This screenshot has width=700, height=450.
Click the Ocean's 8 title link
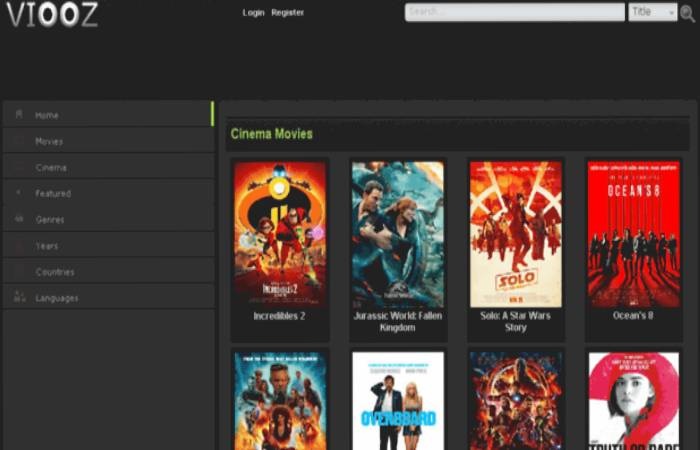coord(633,315)
